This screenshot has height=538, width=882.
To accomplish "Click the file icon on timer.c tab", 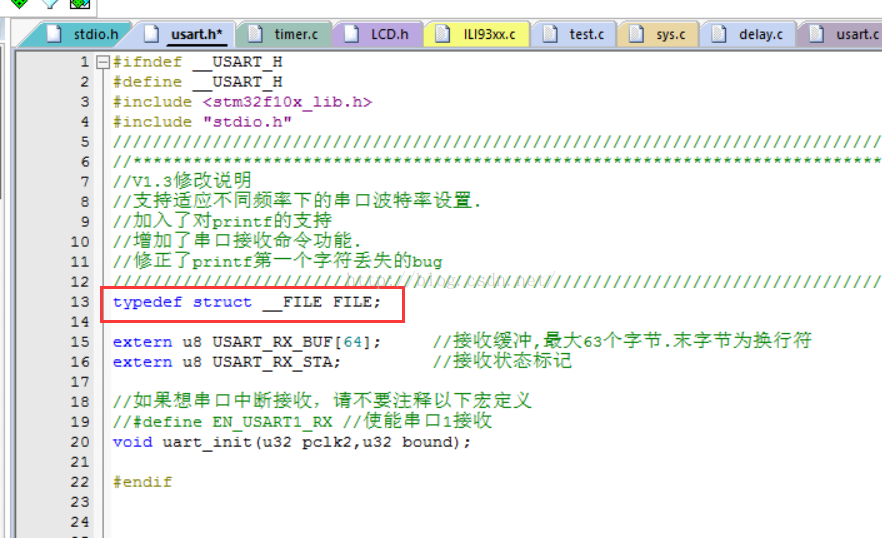I will 255,34.
